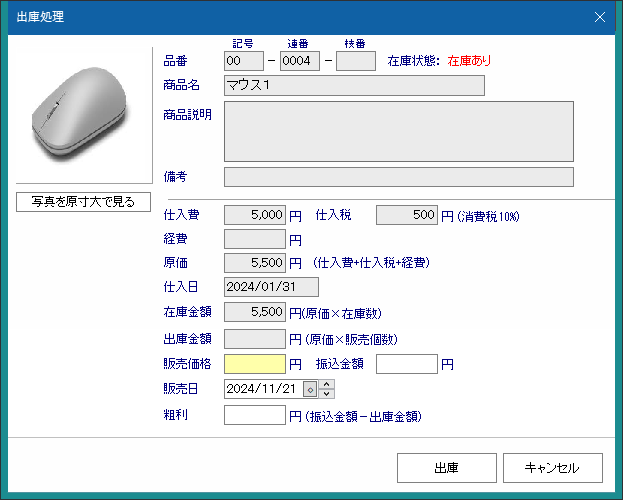
Task: Click the 販売日 down spinner arrow
Action: pos(328,394)
